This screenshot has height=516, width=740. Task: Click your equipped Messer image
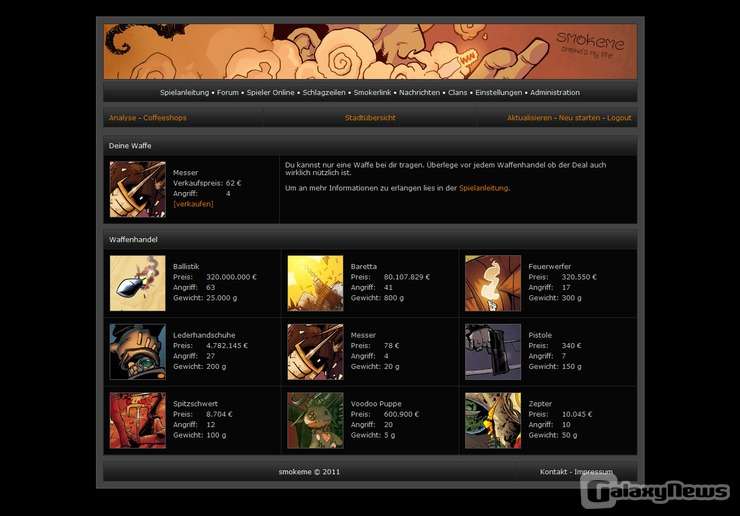pyautogui.click(x=137, y=189)
